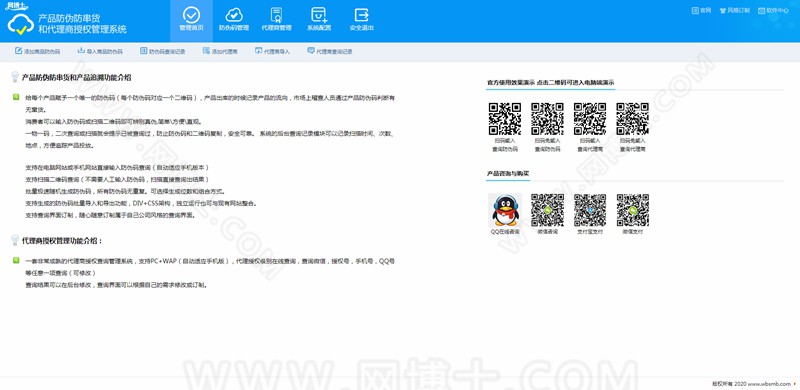Click the www.wbsmb.com copyright link
The image size is (800, 390).
pyautogui.click(x=769, y=383)
